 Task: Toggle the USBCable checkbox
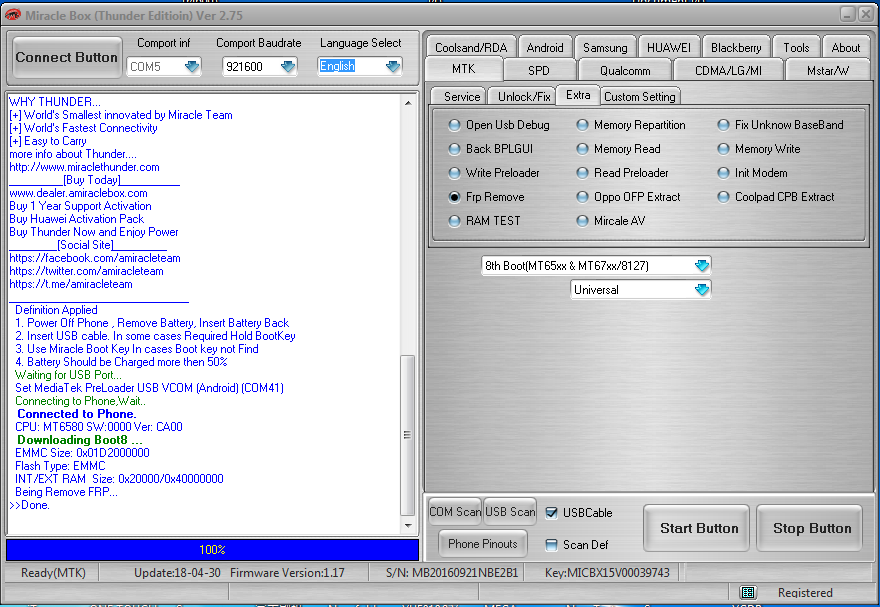(551, 513)
